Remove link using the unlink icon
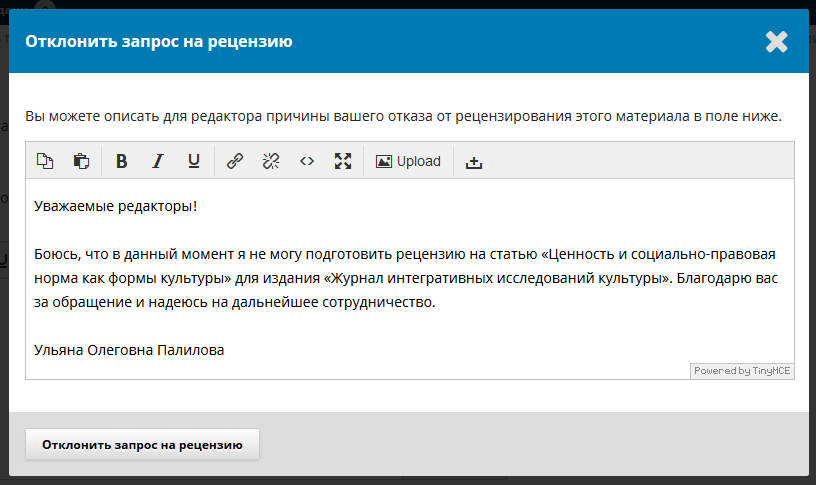Image resolution: width=816 pixels, height=485 pixels. coord(270,161)
